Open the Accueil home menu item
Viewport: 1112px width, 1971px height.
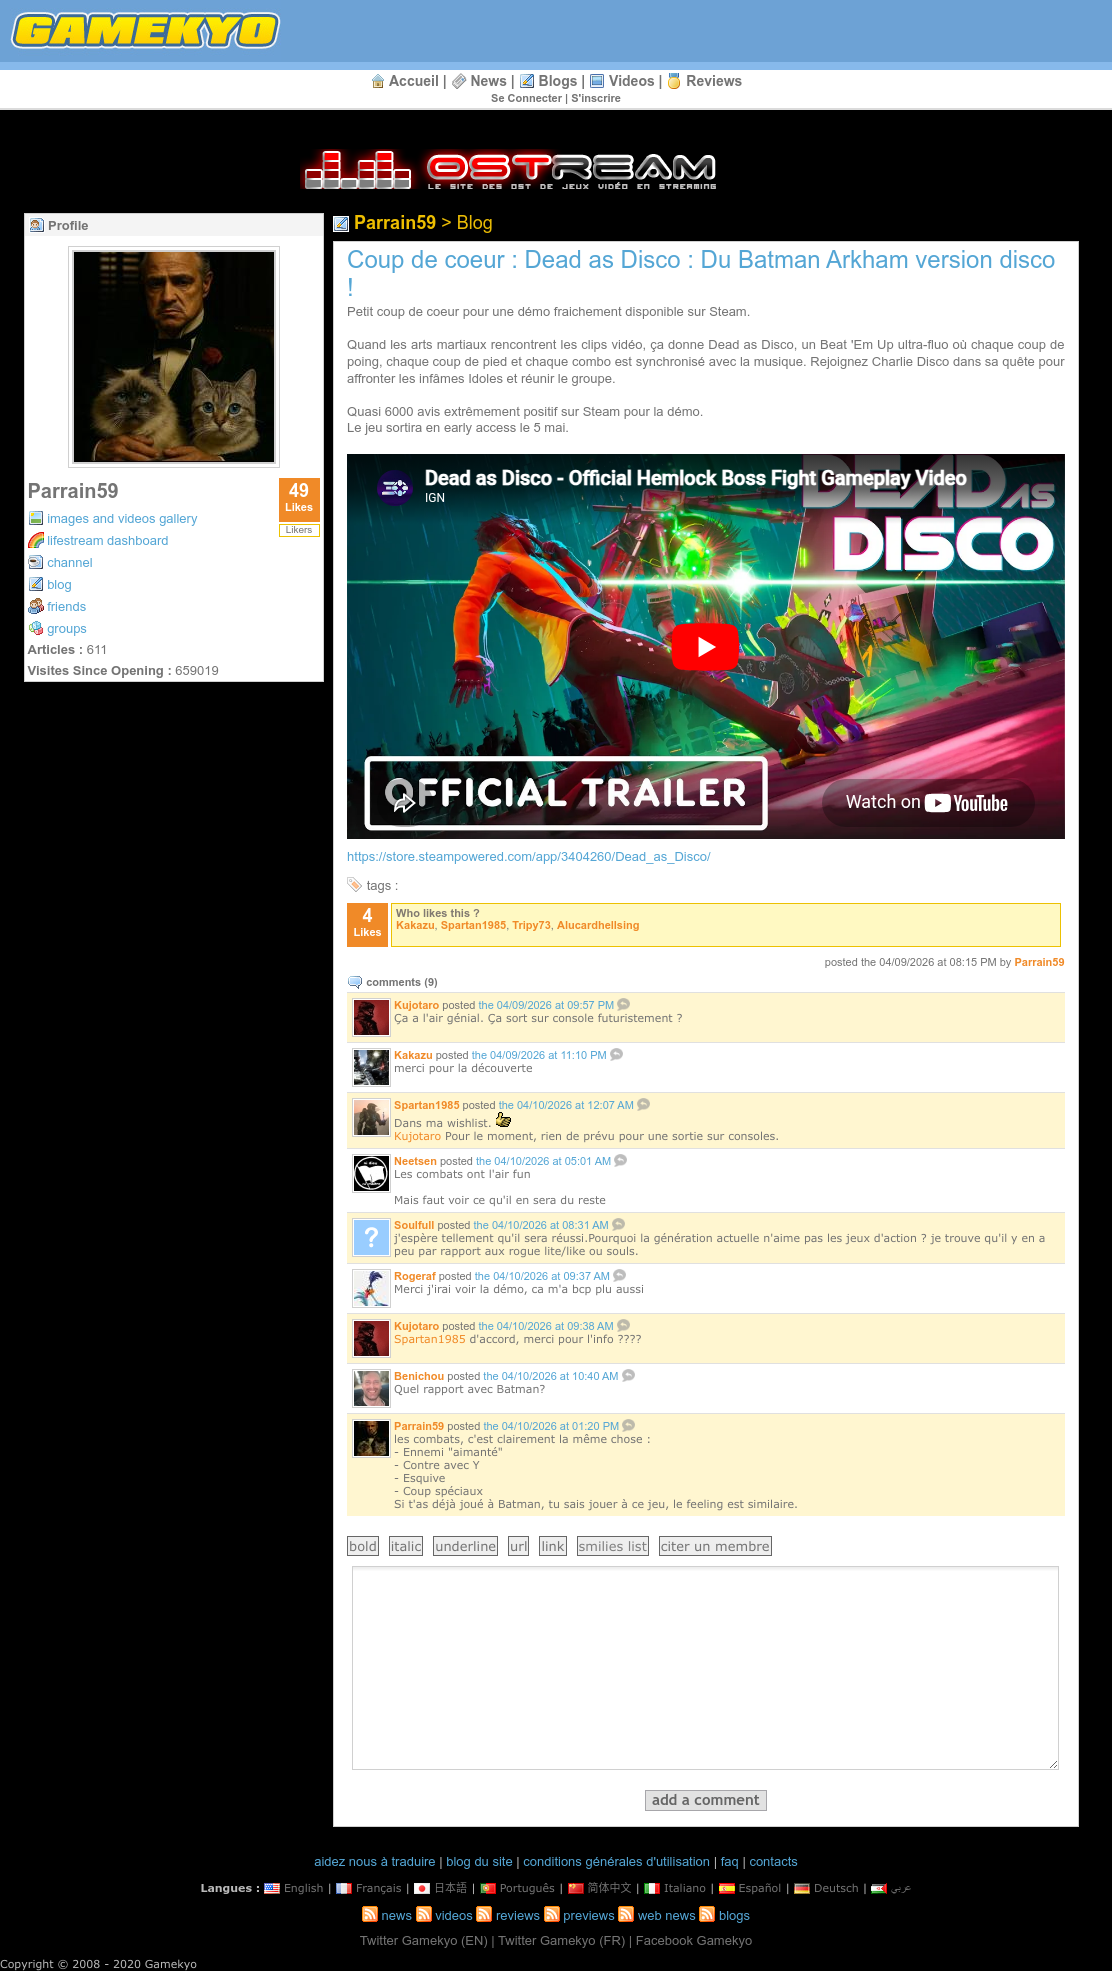(x=413, y=81)
